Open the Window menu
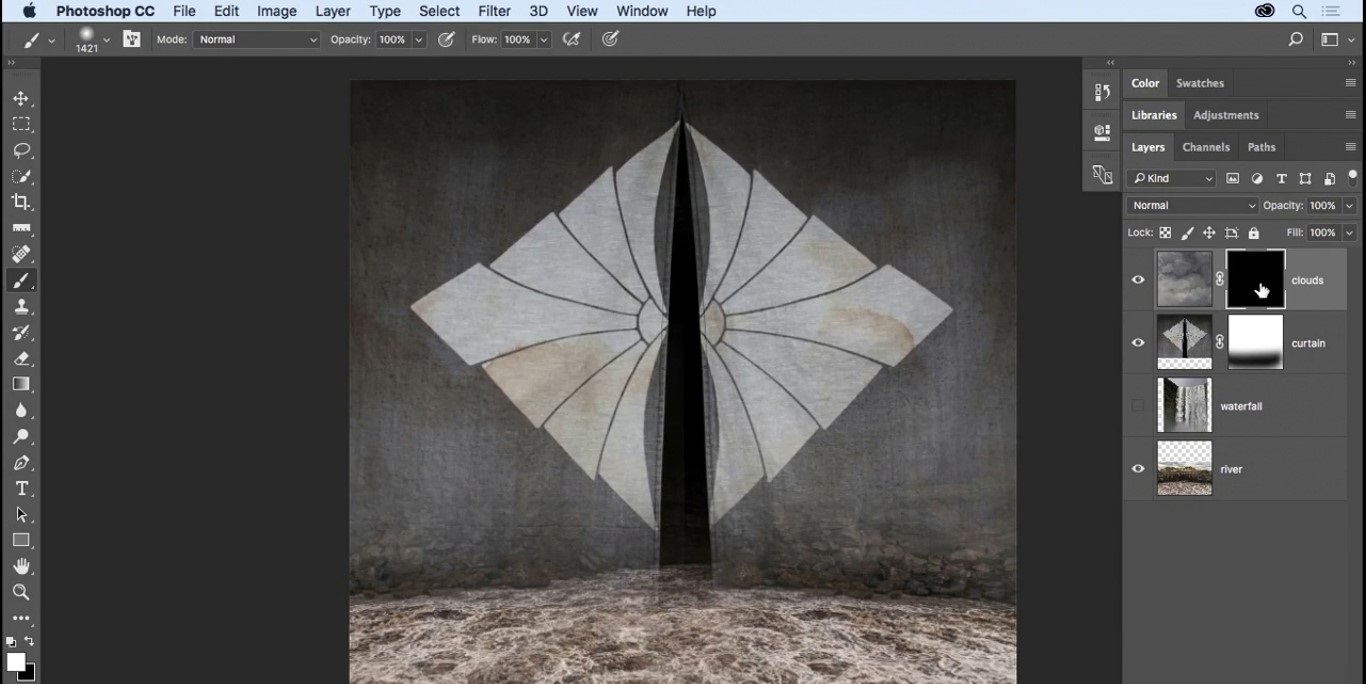The image size is (1366, 684). tap(642, 11)
